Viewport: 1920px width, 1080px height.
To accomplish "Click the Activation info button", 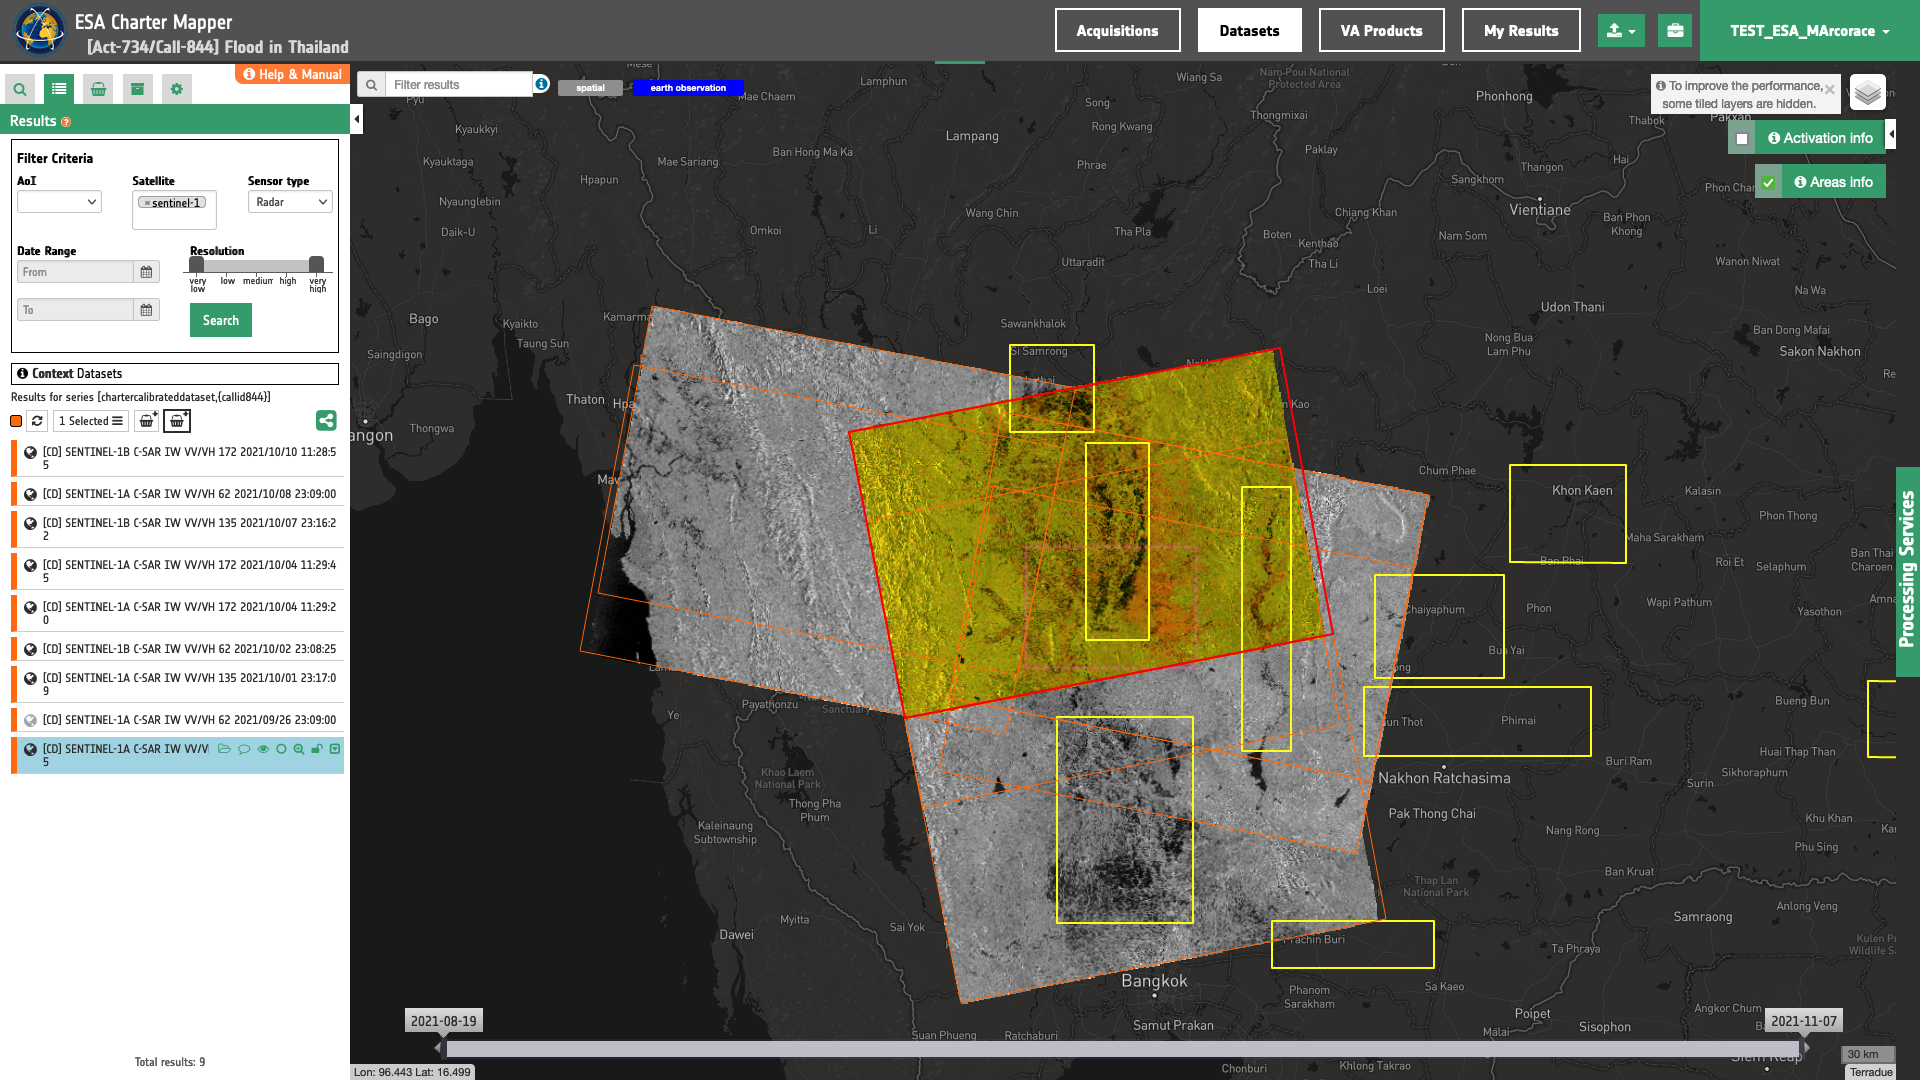I will click(1820, 138).
